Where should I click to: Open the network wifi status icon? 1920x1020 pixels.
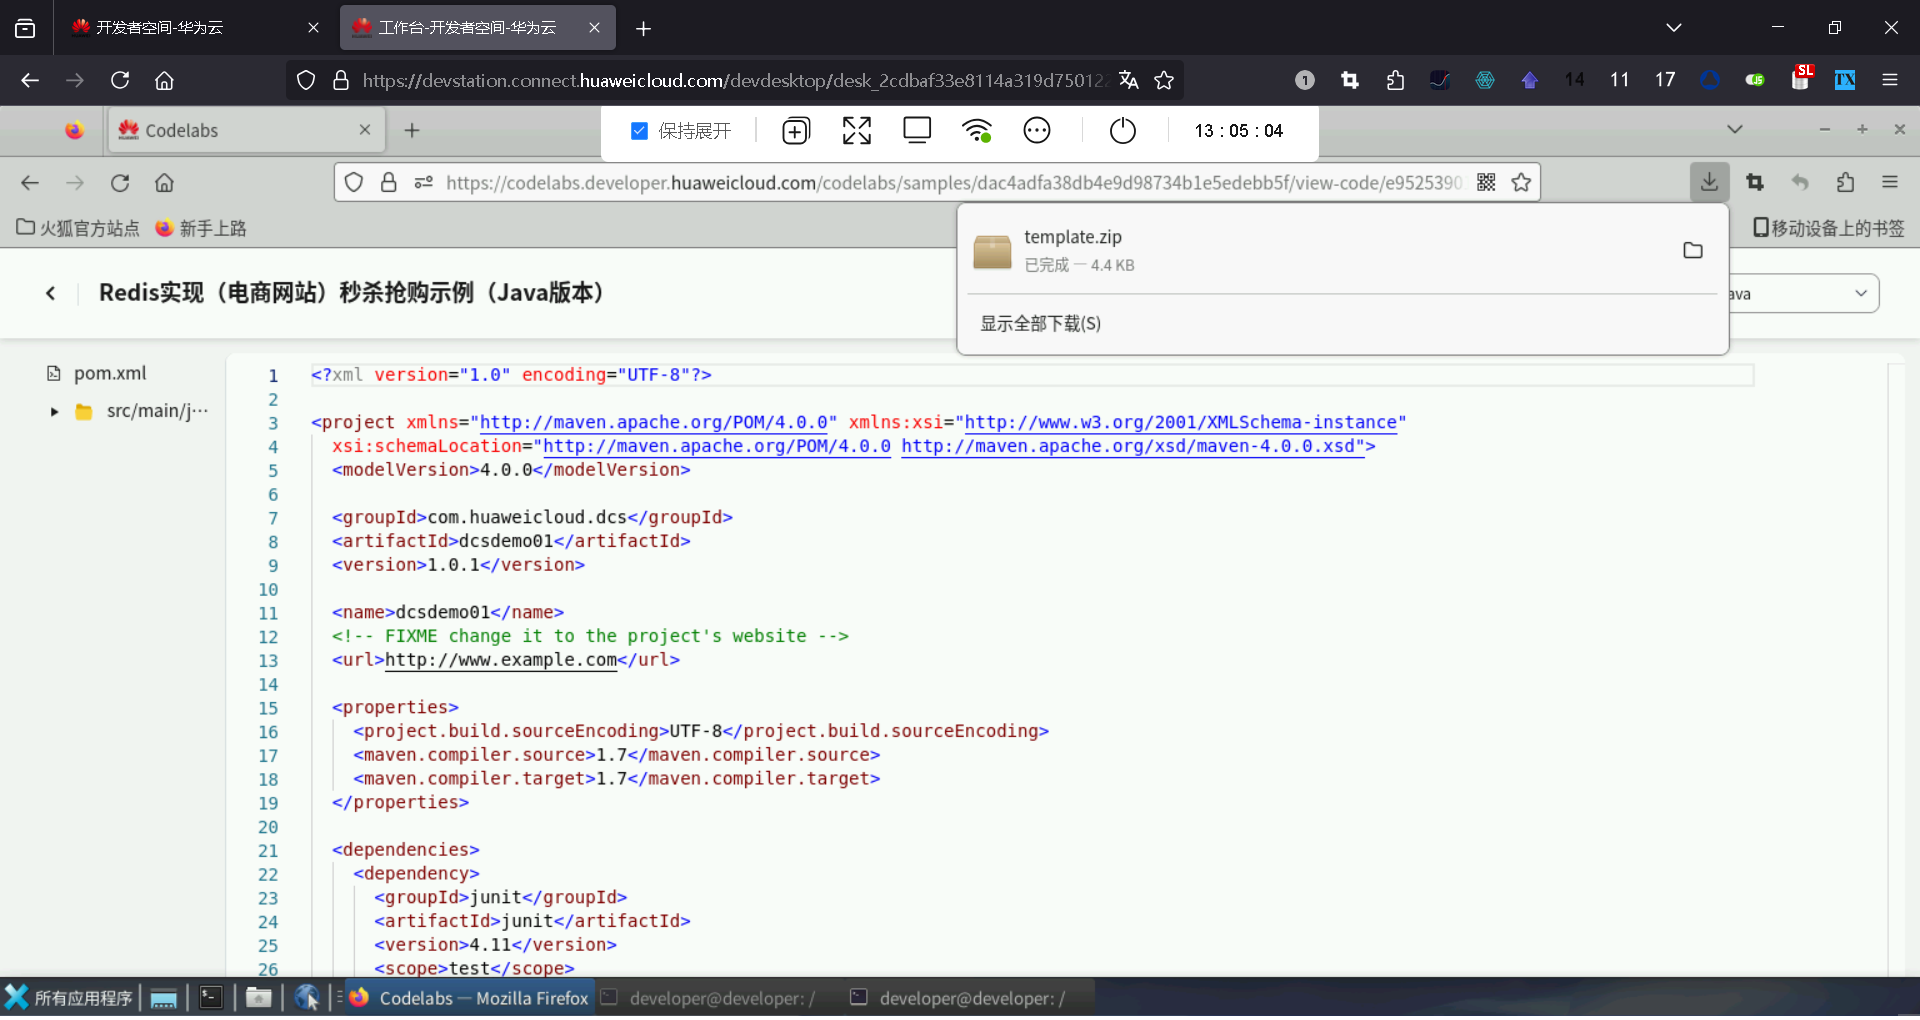click(976, 131)
